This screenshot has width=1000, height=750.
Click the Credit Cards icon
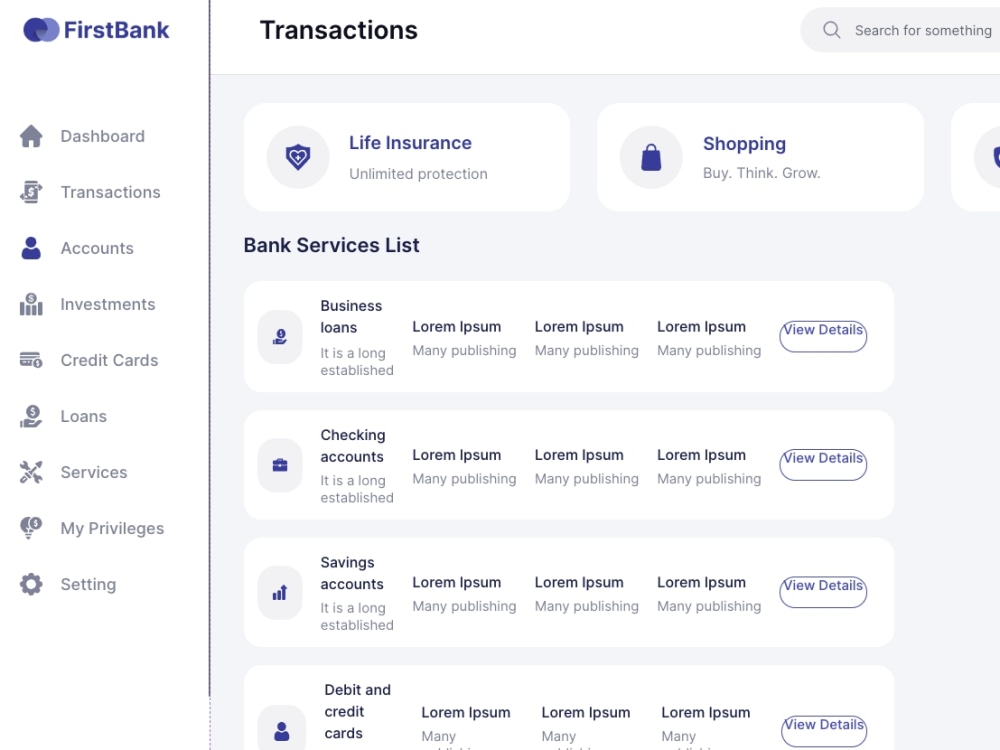click(31, 360)
